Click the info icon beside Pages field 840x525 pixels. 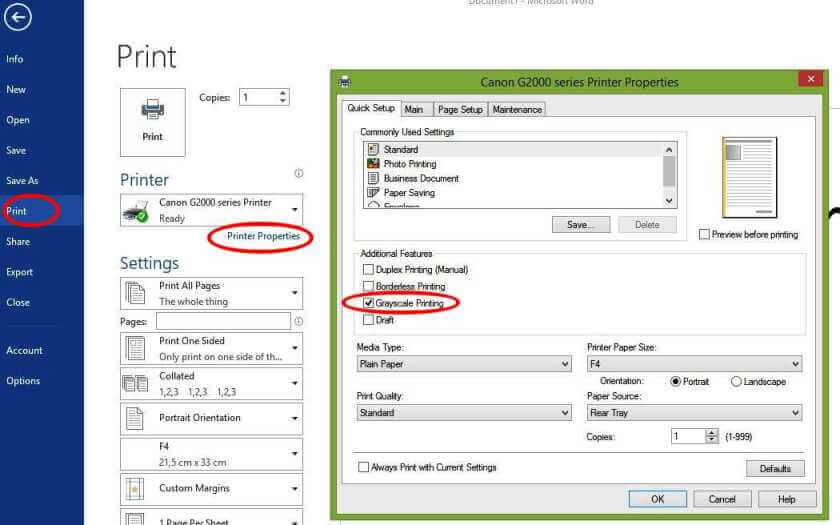click(x=298, y=321)
